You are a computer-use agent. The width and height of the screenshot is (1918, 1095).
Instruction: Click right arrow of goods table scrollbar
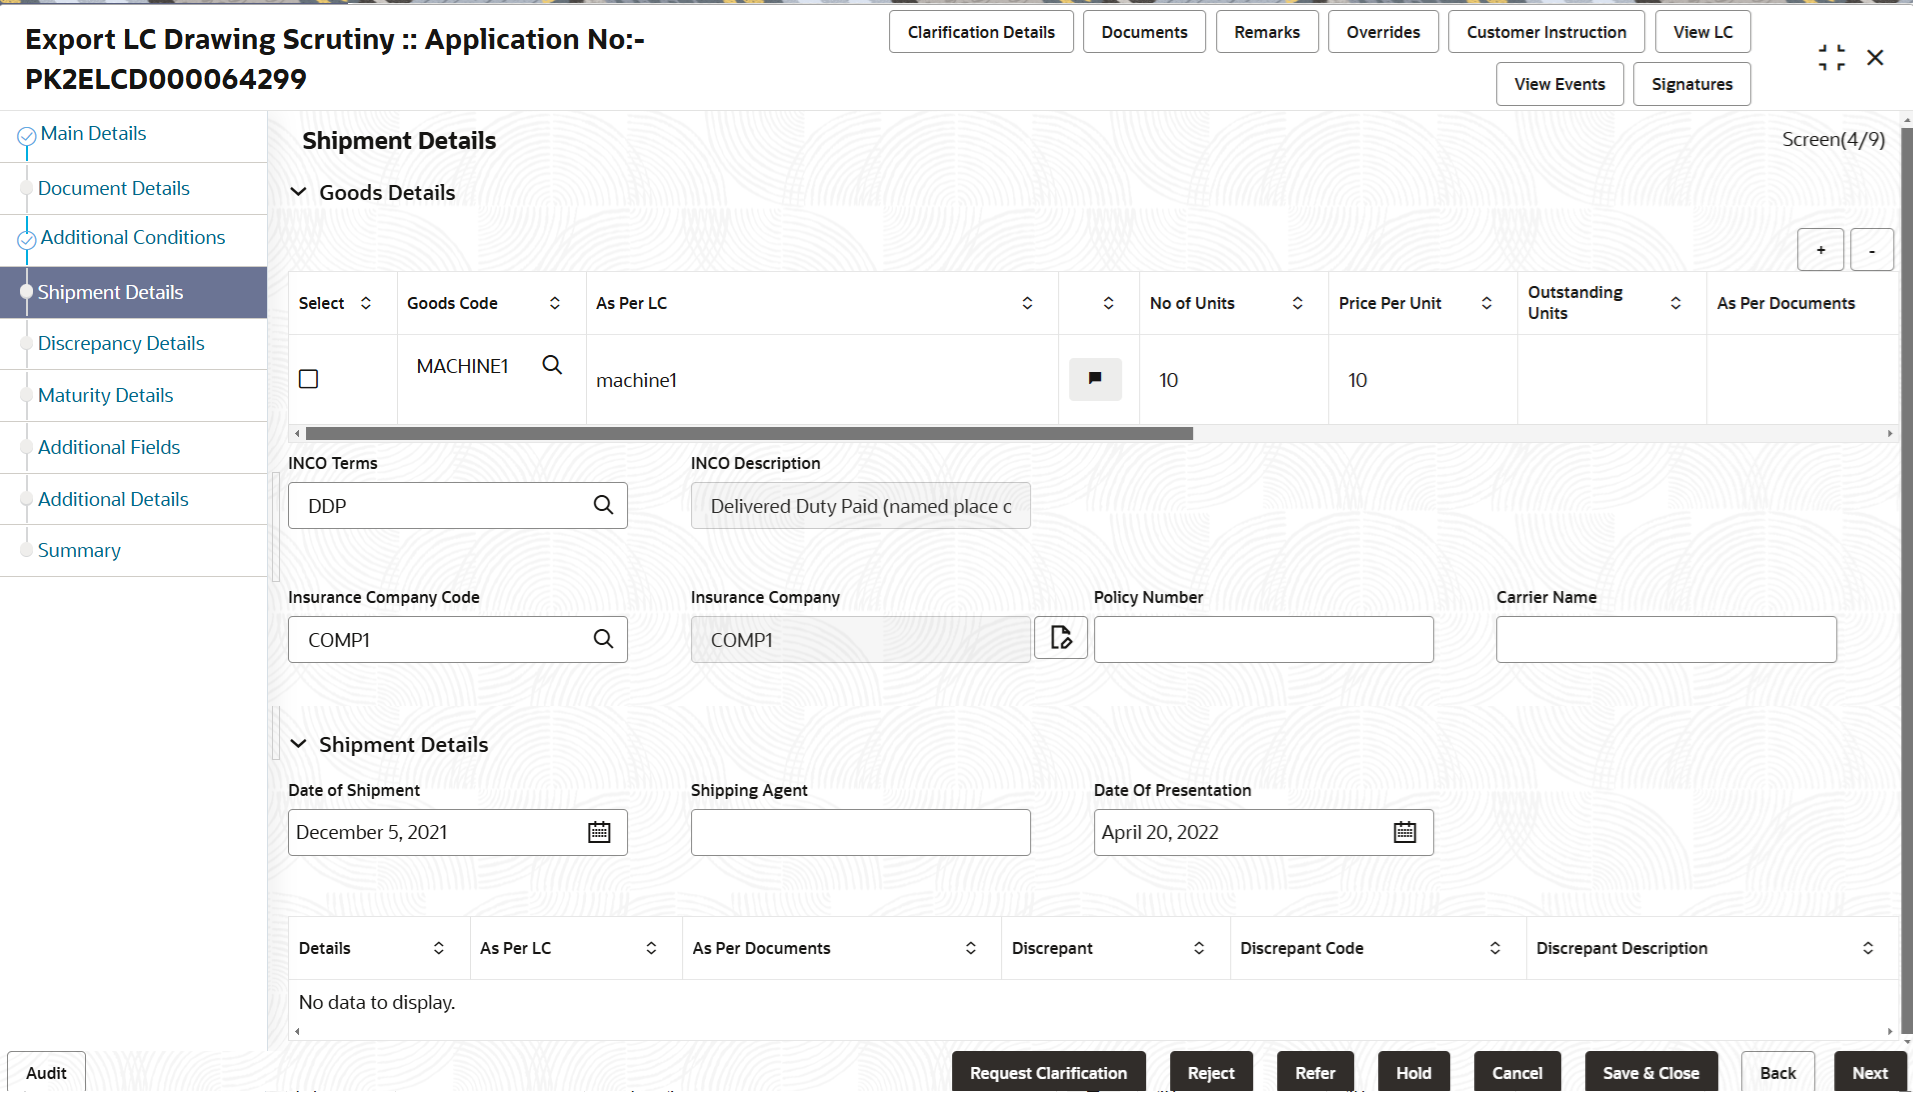(1890, 433)
